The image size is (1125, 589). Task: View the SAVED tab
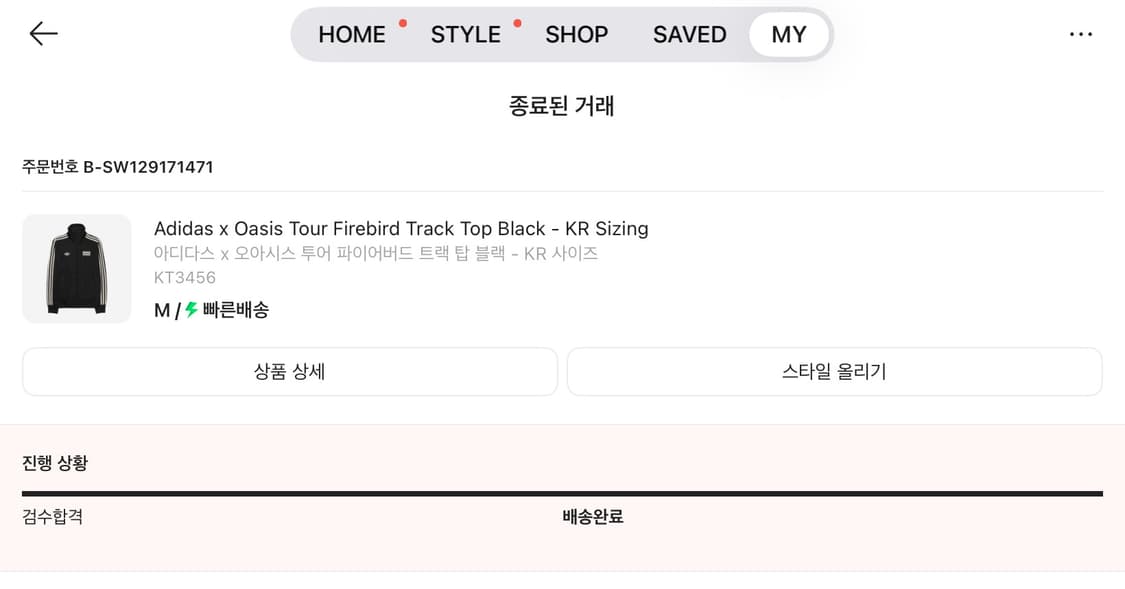(x=689, y=34)
